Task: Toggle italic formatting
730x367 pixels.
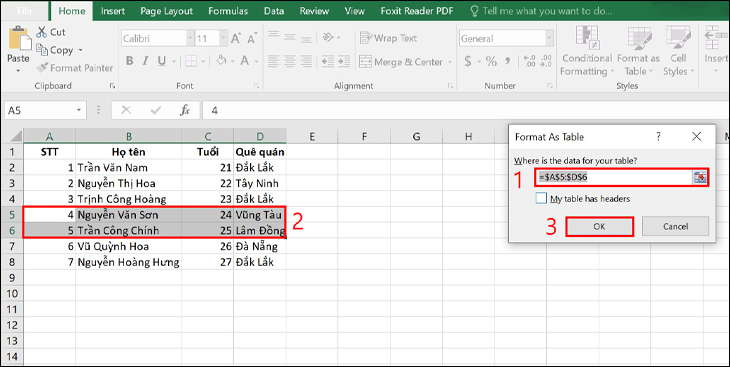Action: pyautogui.click(x=145, y=61)
